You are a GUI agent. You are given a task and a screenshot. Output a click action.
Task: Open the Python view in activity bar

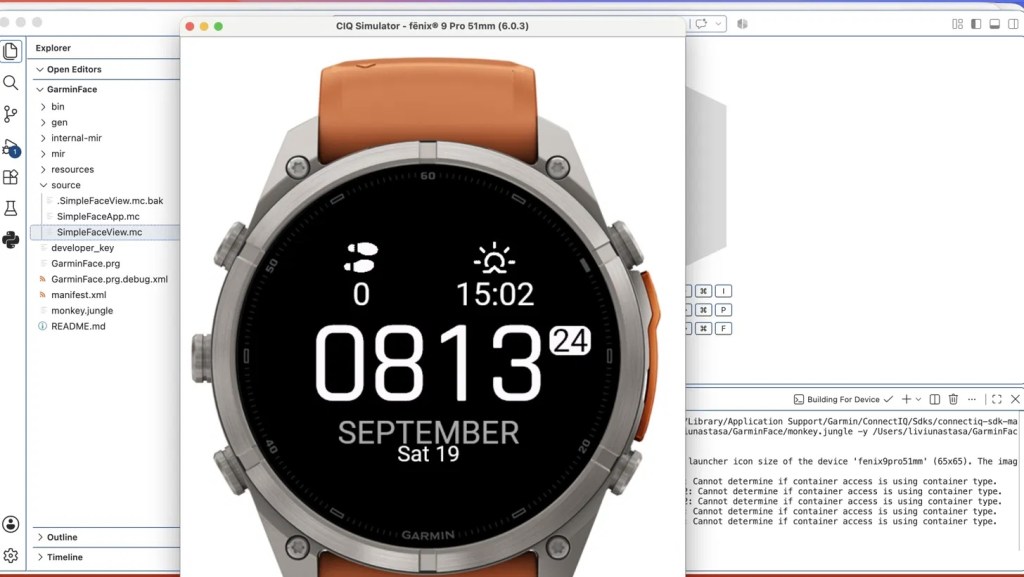[10, 240]
